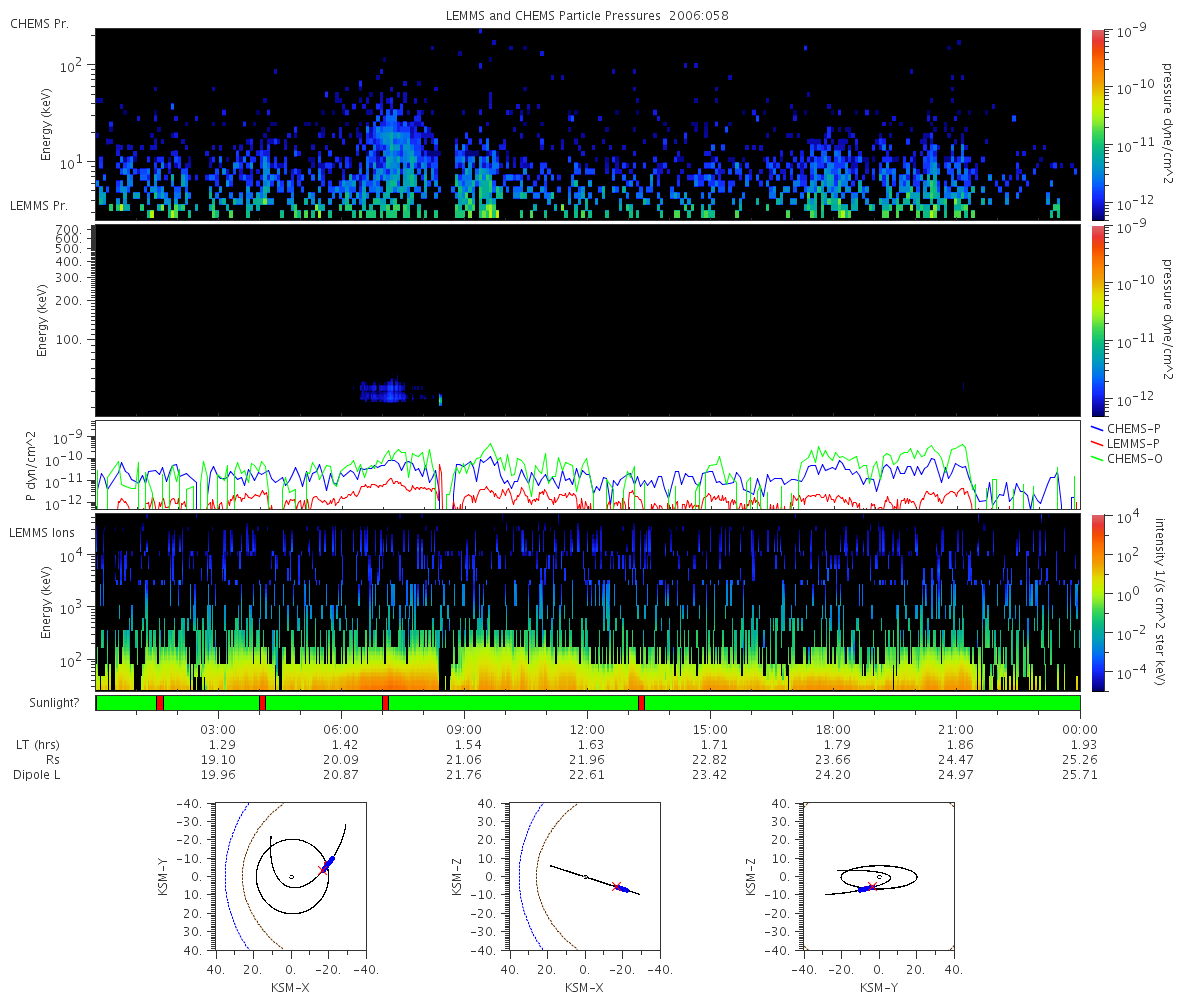Screen dimensions: 1200x1000
Task: Click the 18:00 time axis label
Action: click(833, 728)
